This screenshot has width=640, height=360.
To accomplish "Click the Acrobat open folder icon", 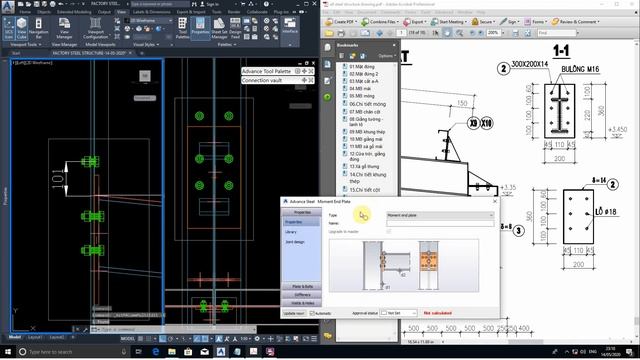I will pos(329,33).
